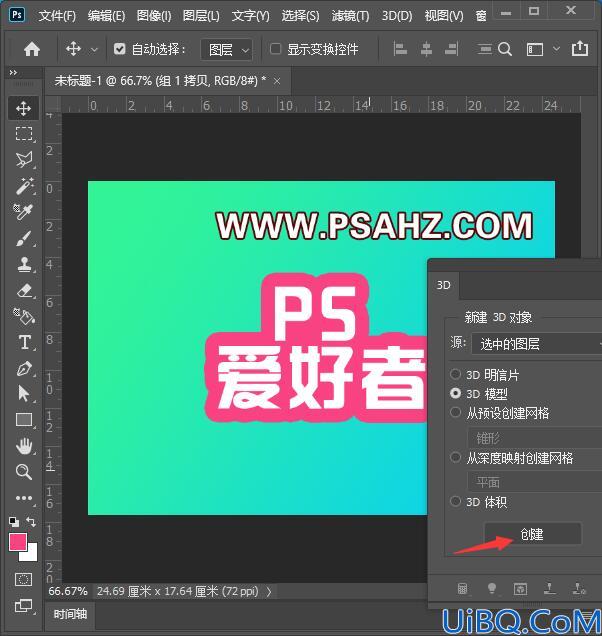Expand Move tool preset picker arrow
The width and height of the screenshot is (602, 636).
point(94,50)
